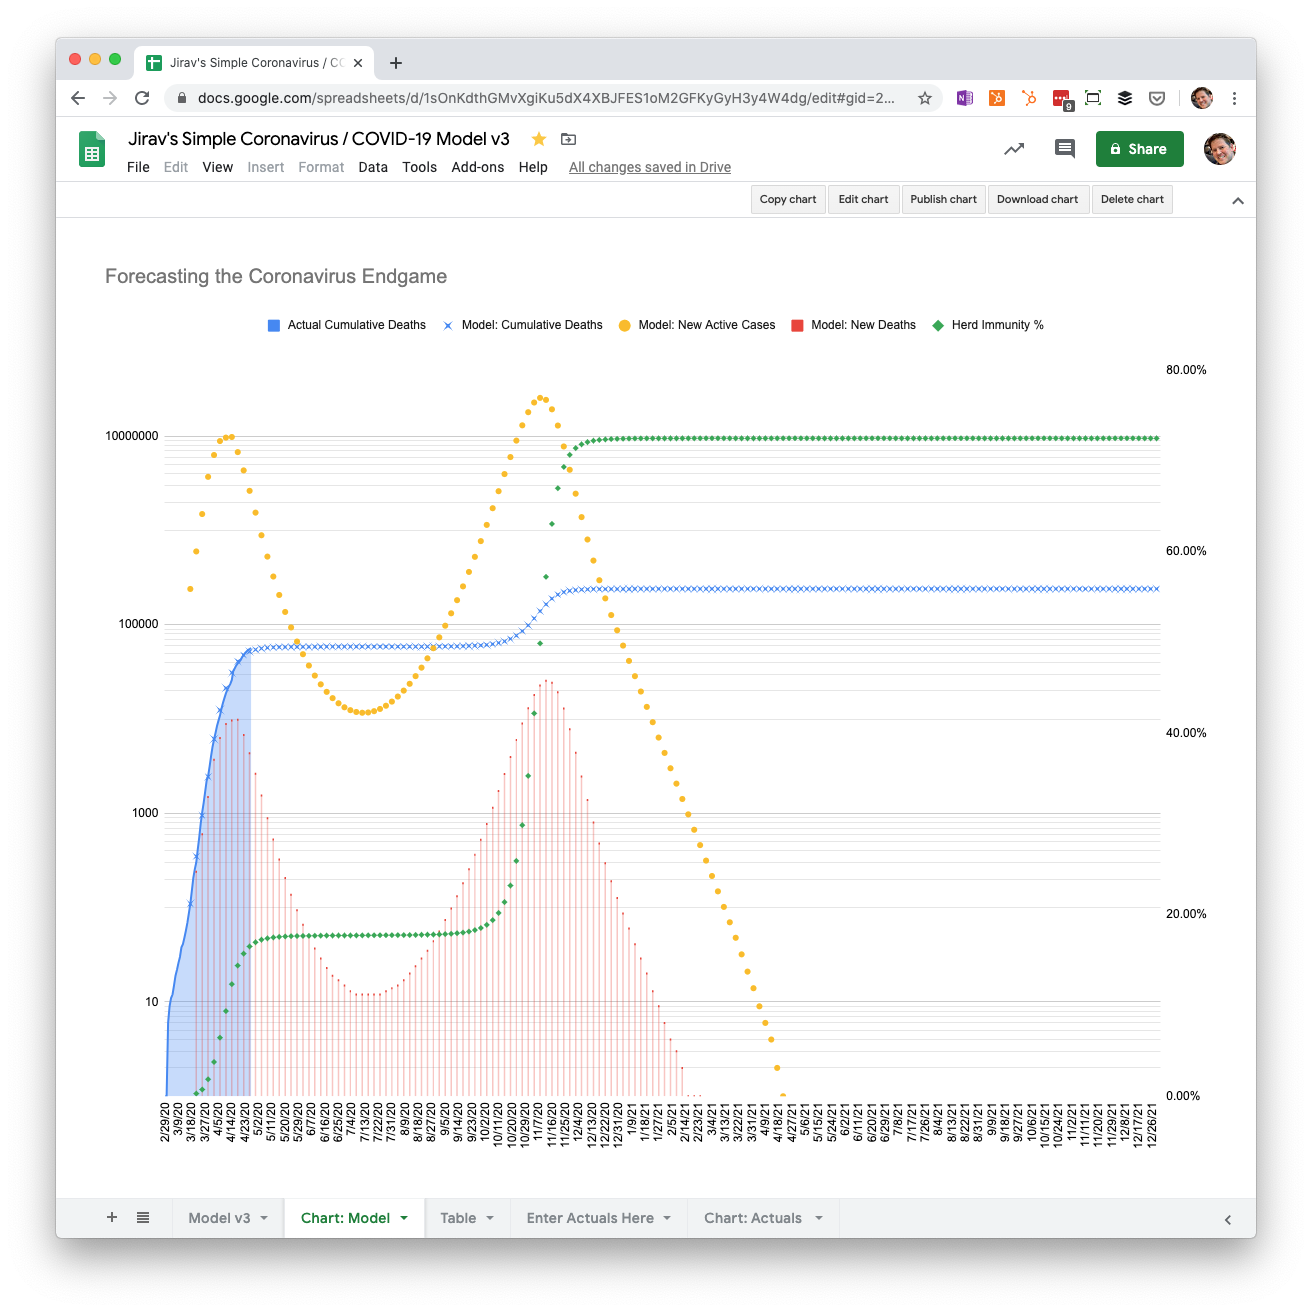Collapse the toolbar with the up chevron

pyautogui.click(x=1238, y=200)
